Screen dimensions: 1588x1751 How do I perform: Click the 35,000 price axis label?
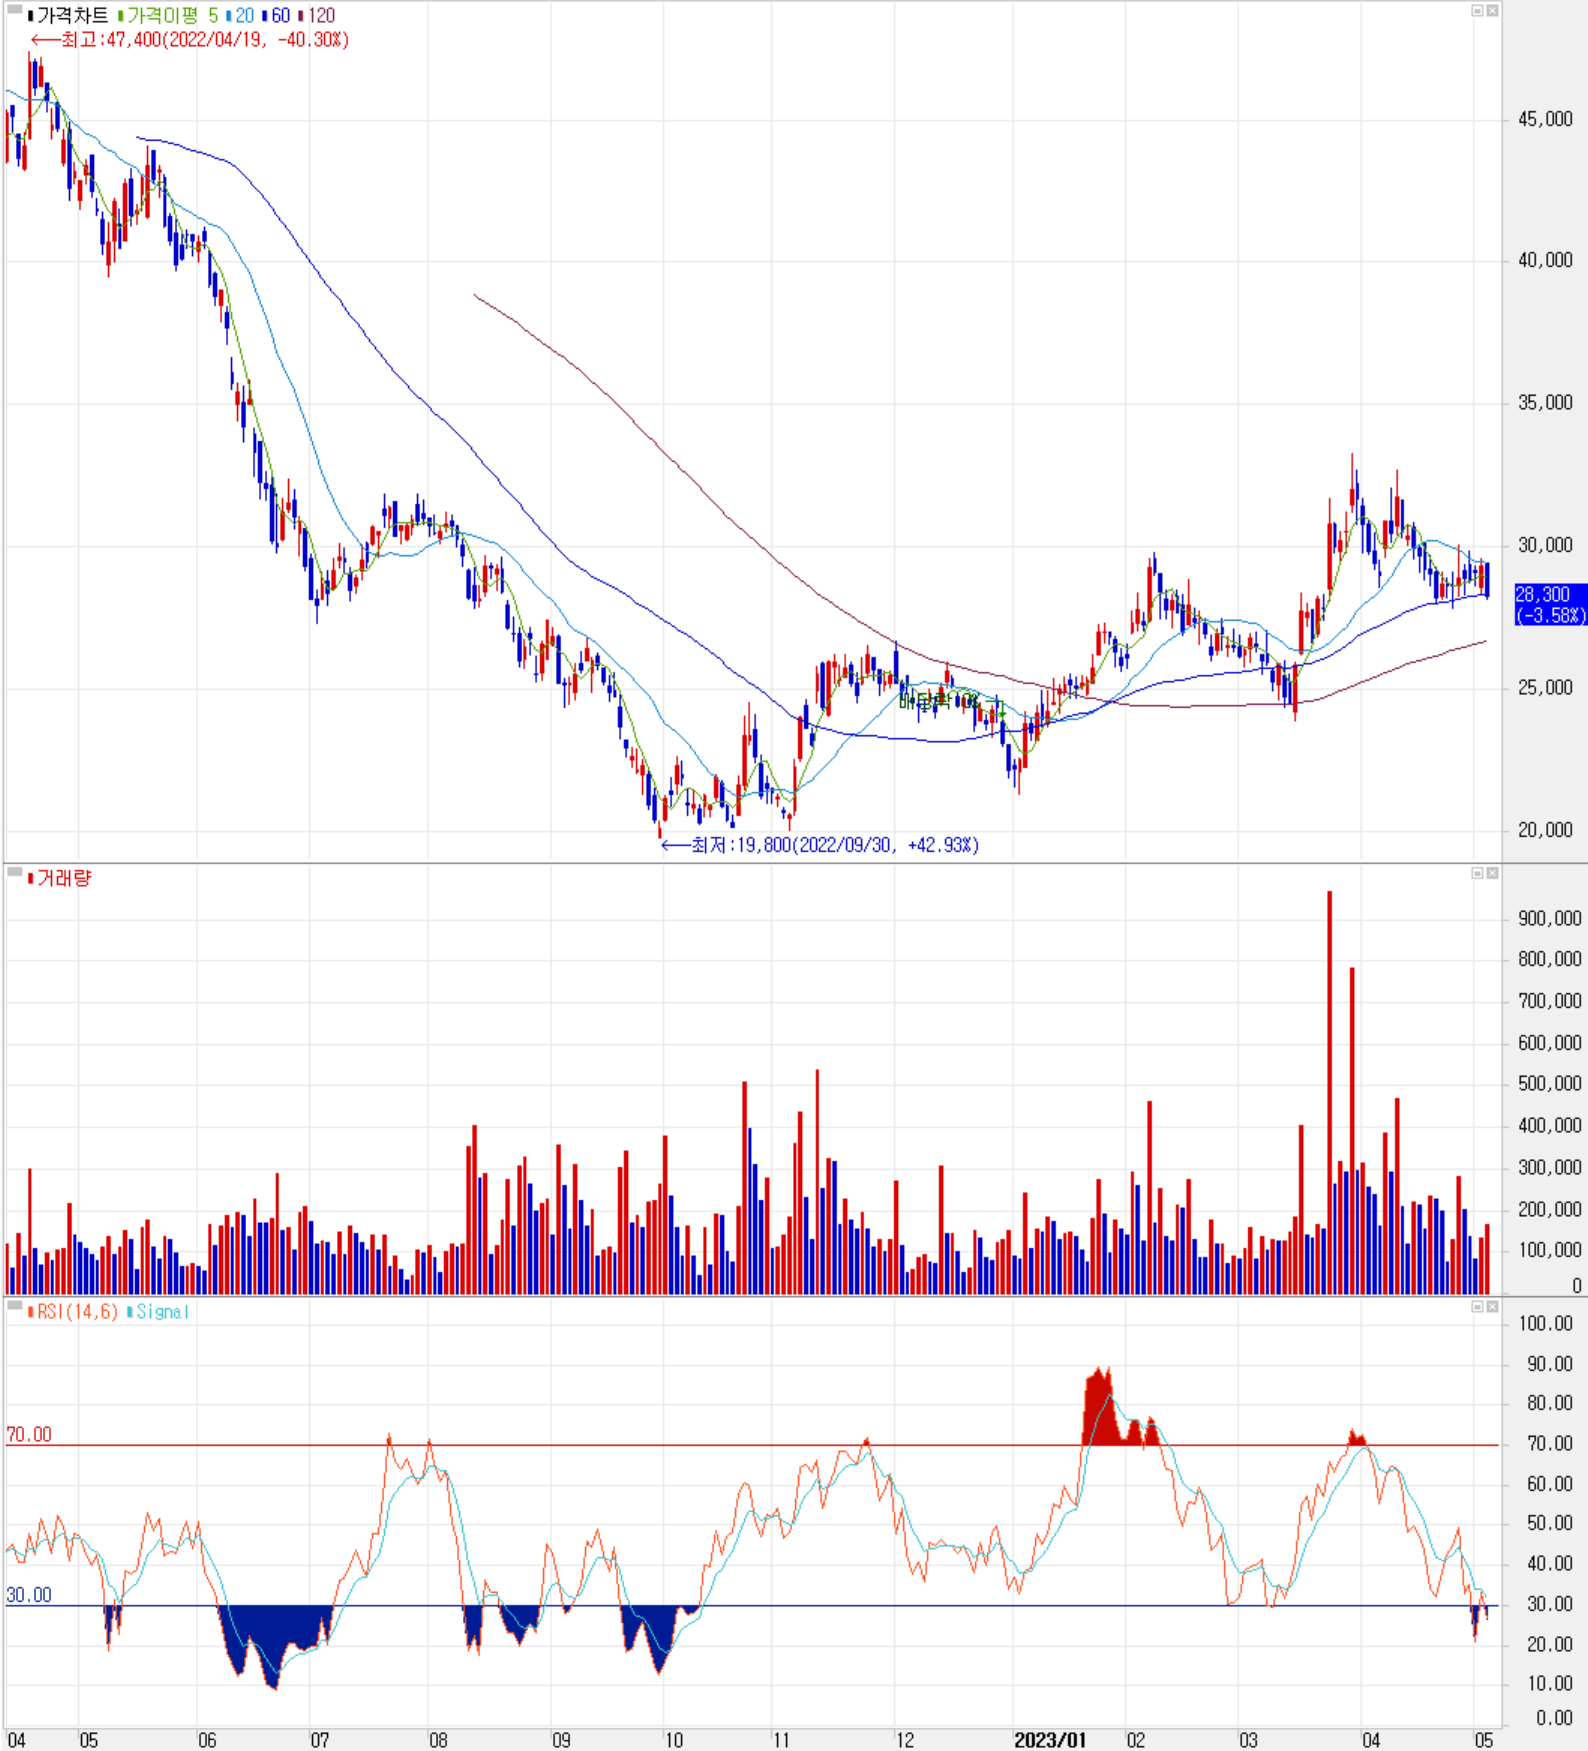pyautogui.click(x=1546, y=402)
